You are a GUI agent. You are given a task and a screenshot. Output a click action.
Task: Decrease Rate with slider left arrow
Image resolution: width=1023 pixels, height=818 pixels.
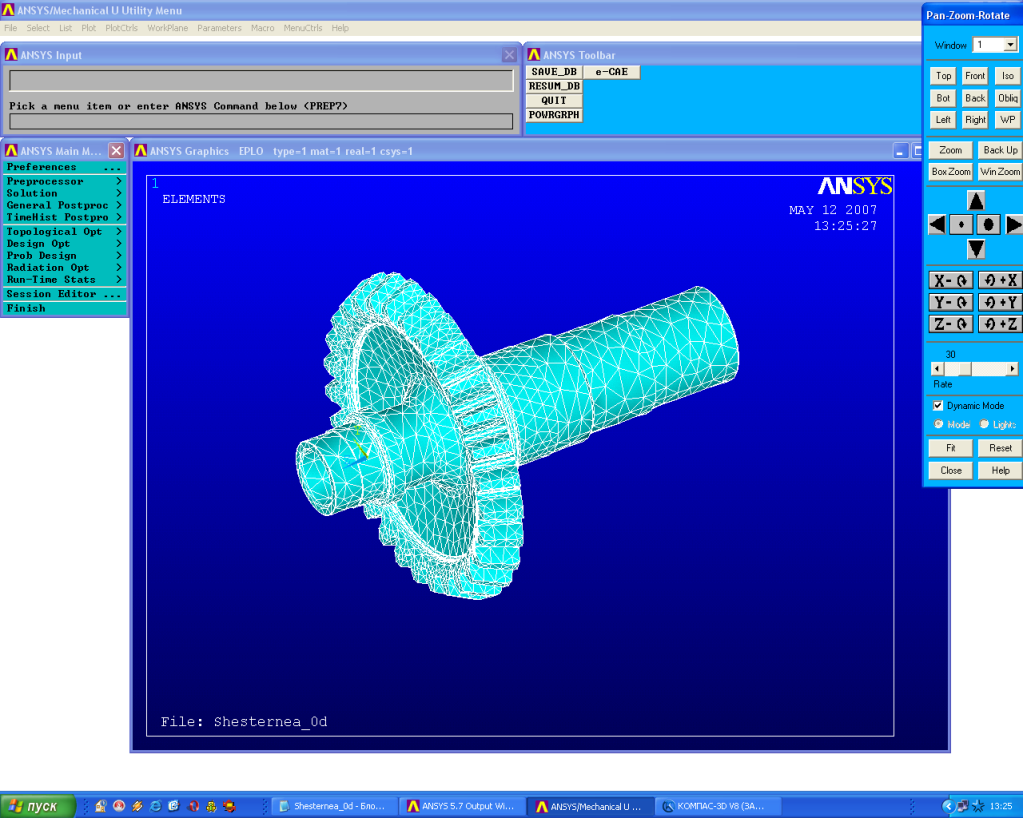pos(938,369)
